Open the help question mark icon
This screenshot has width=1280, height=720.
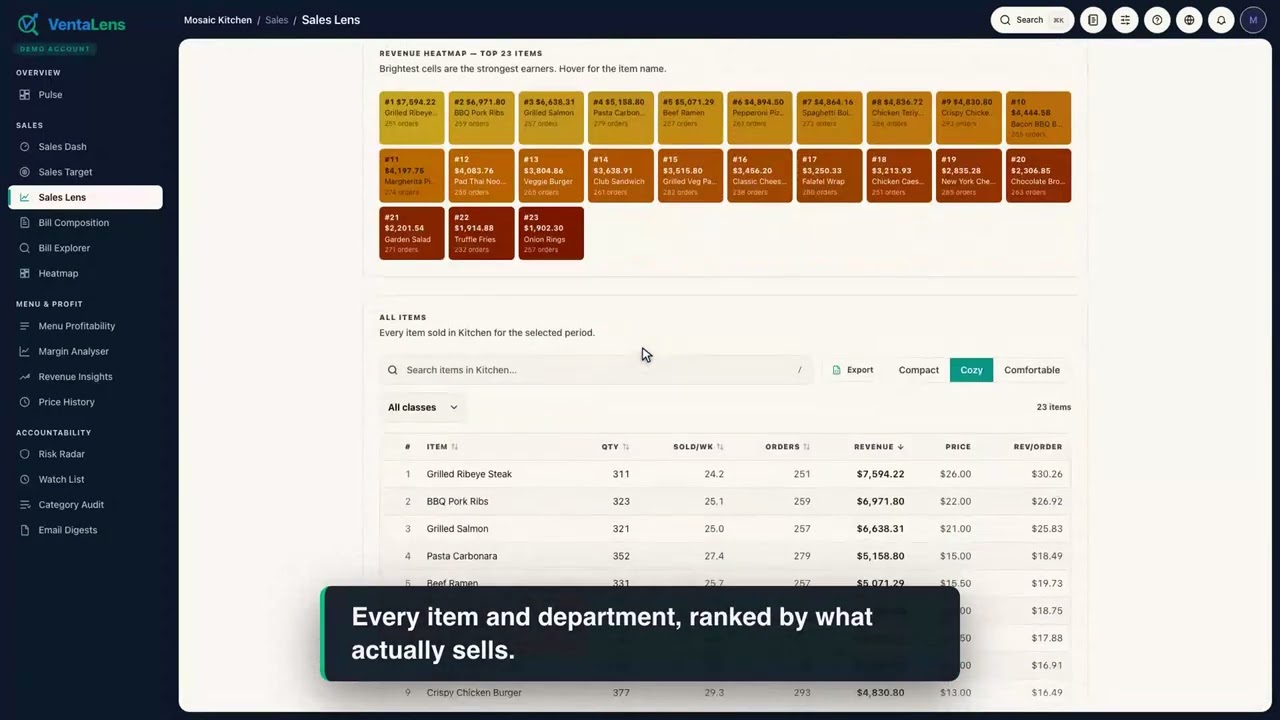1157,20
